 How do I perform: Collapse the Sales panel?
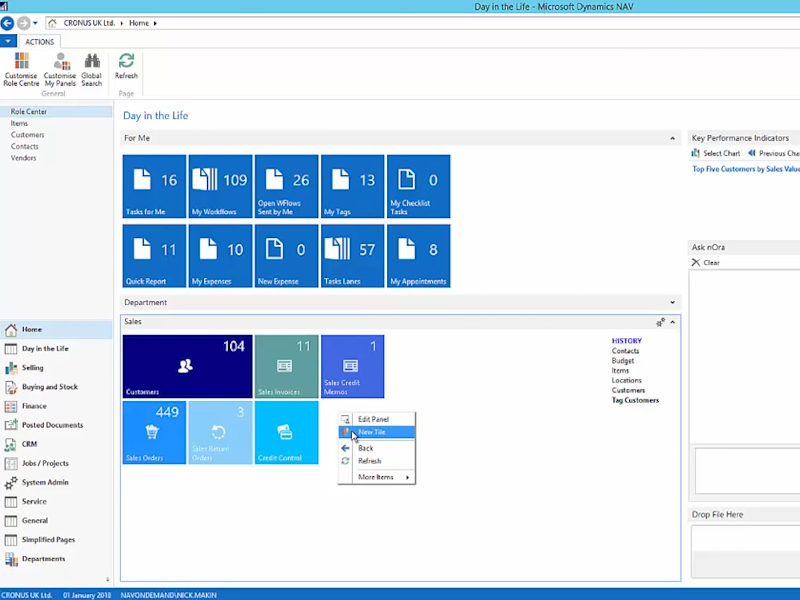point(672,322)
